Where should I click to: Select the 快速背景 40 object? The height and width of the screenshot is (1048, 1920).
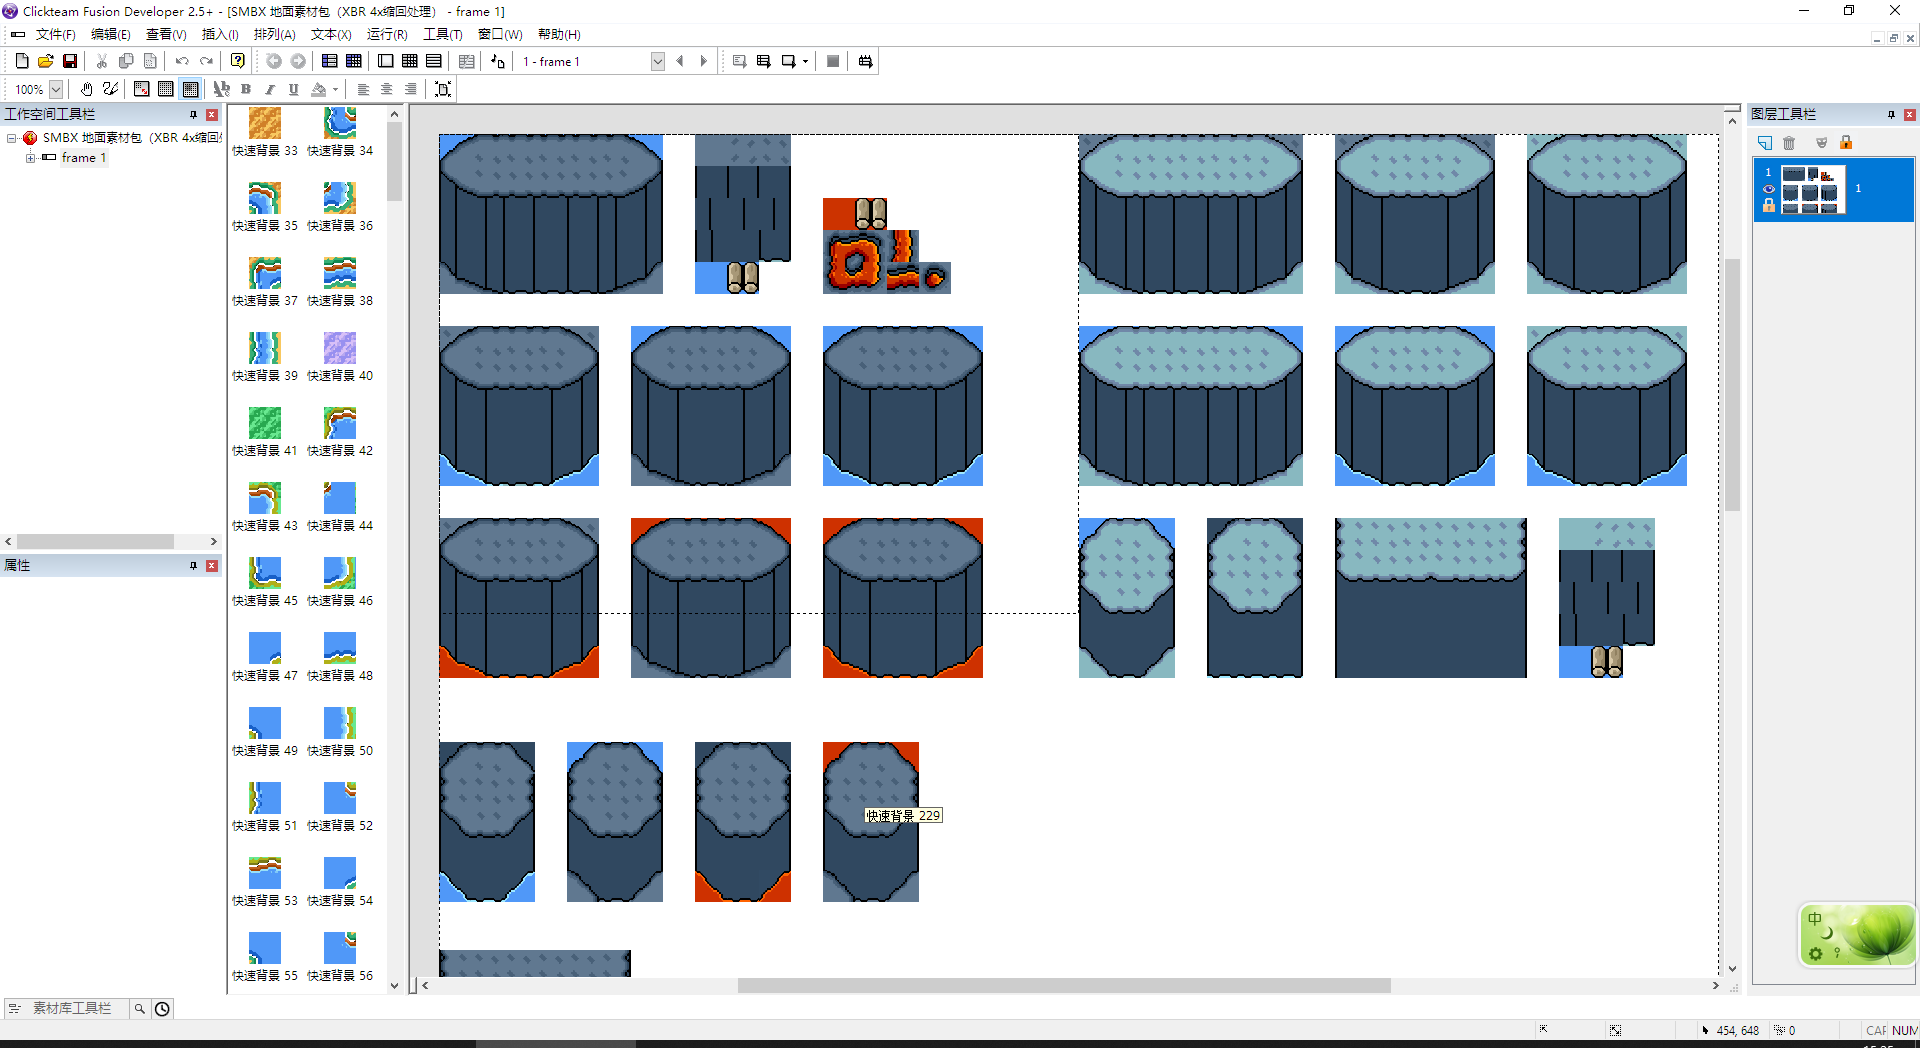click(340, 357)
